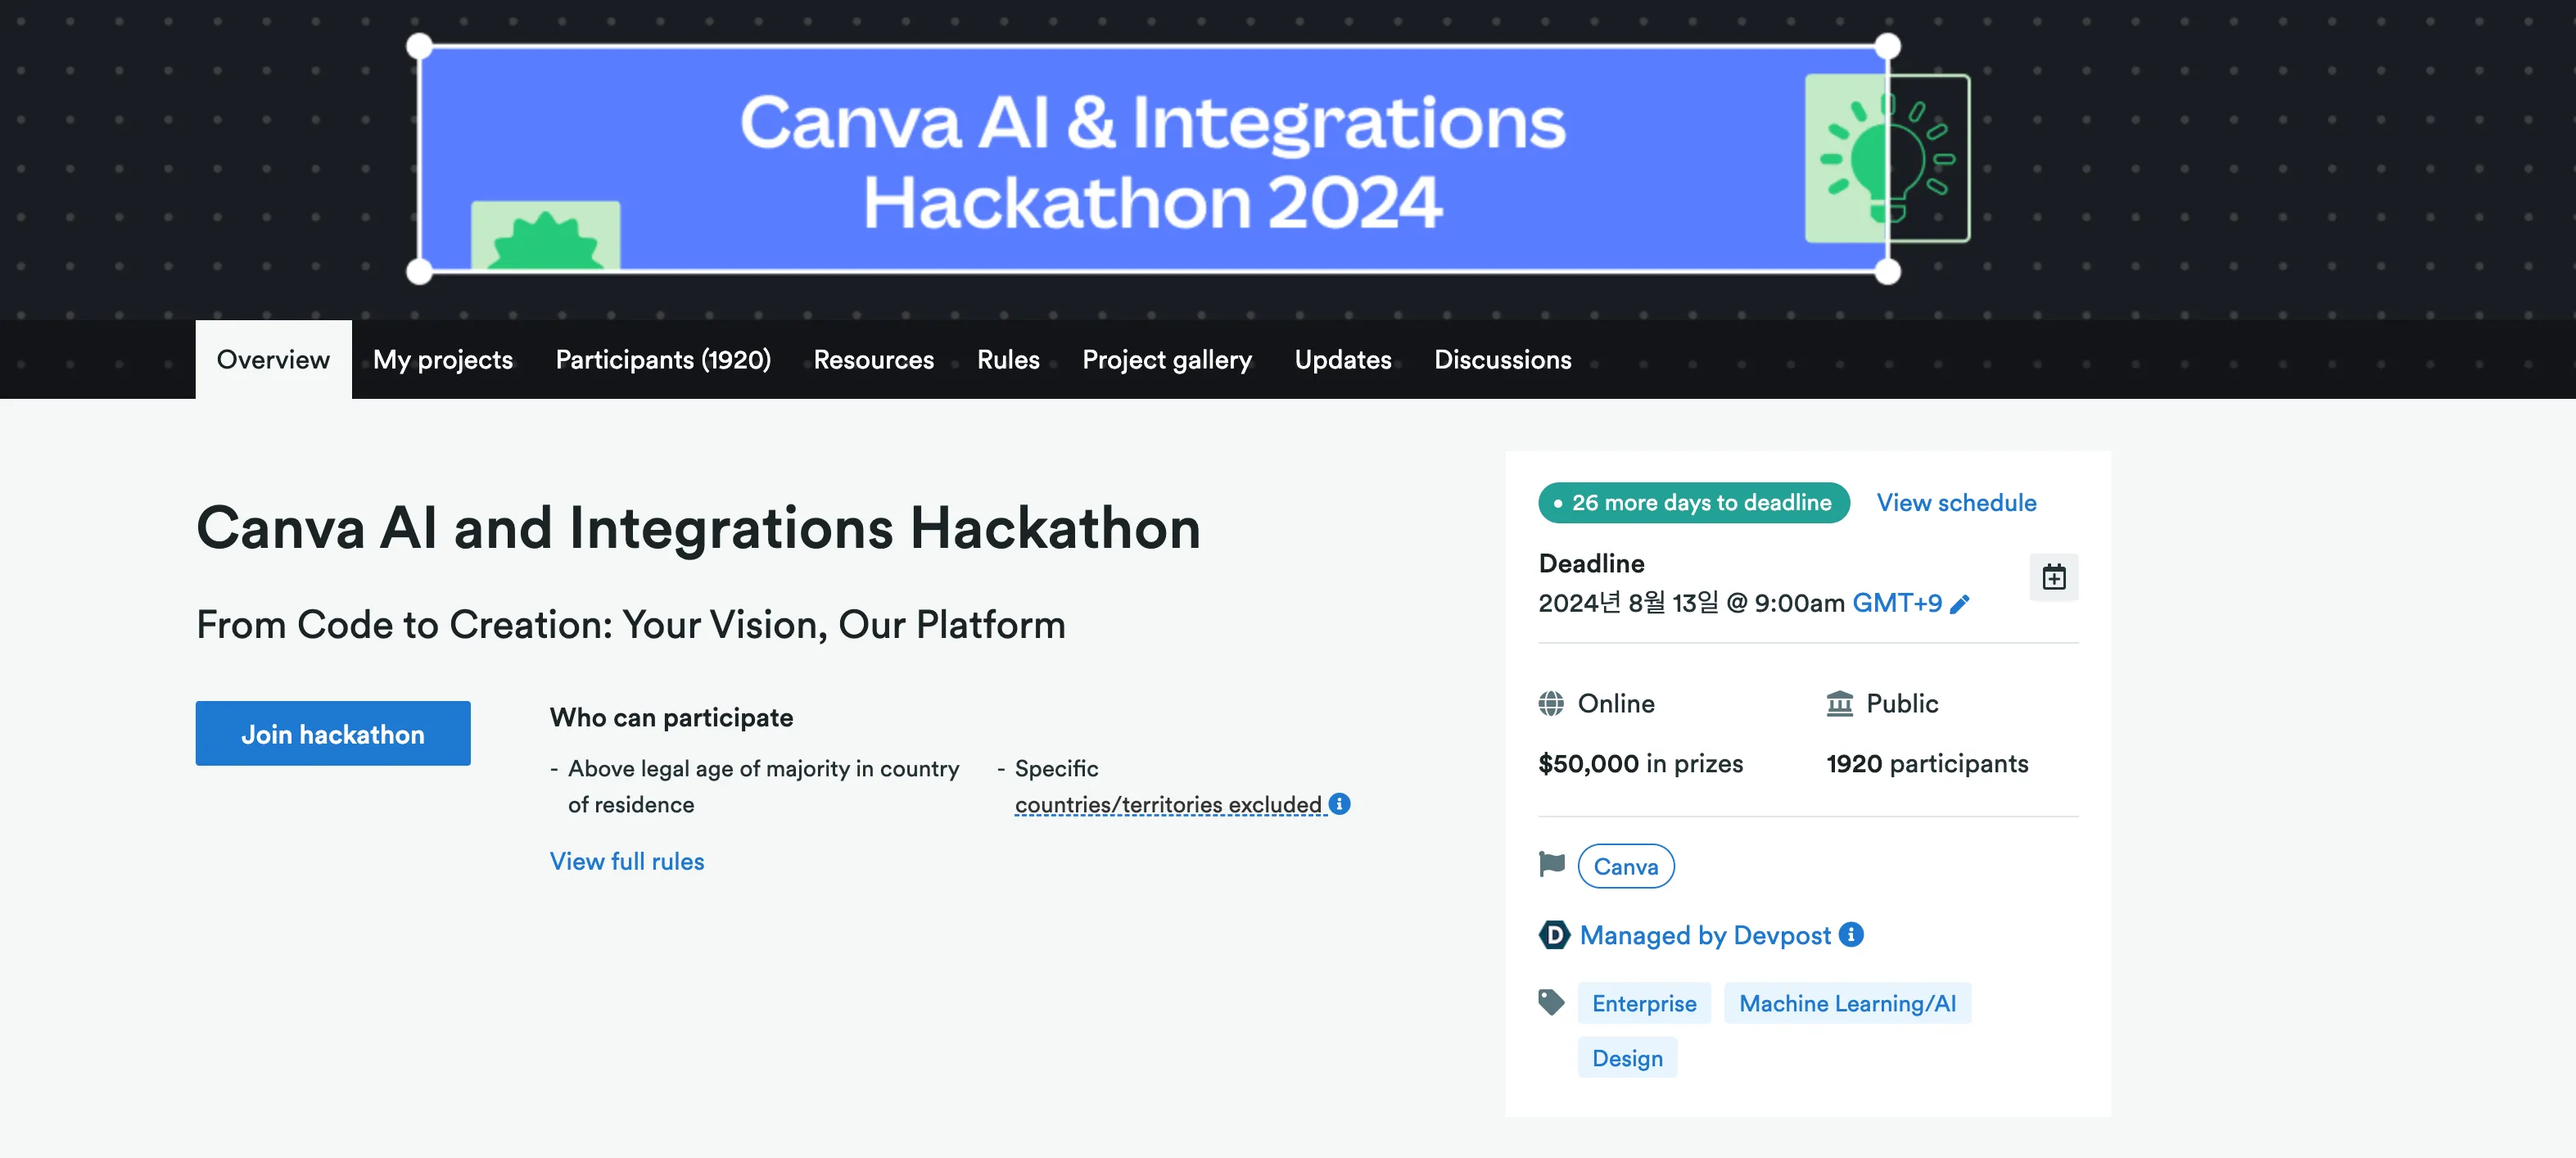Click info icon next to countries excluded
Viewport: 2576px width, 1158px height.
point(1339,804)
